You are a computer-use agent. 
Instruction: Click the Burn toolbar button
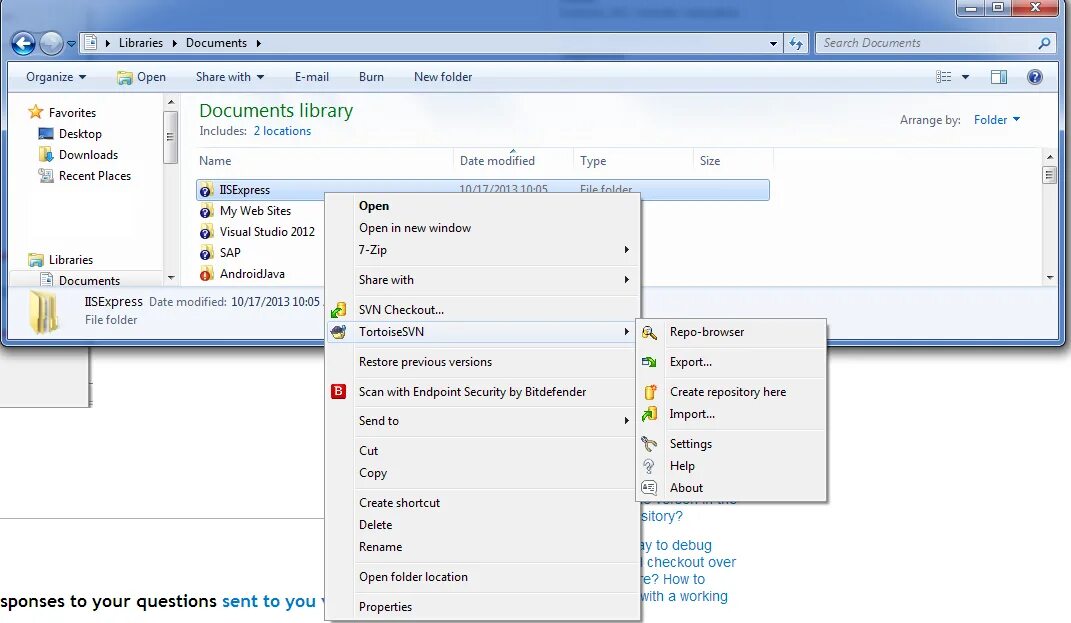pyautogui.click(x=371, y=77)
